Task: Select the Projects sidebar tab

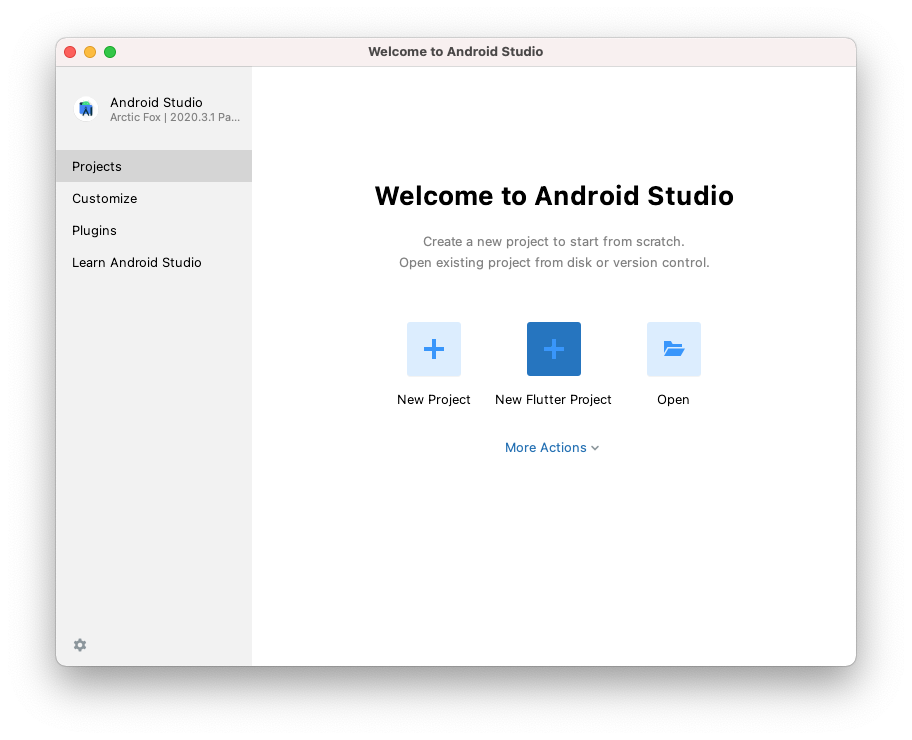Action: [154, 166]
